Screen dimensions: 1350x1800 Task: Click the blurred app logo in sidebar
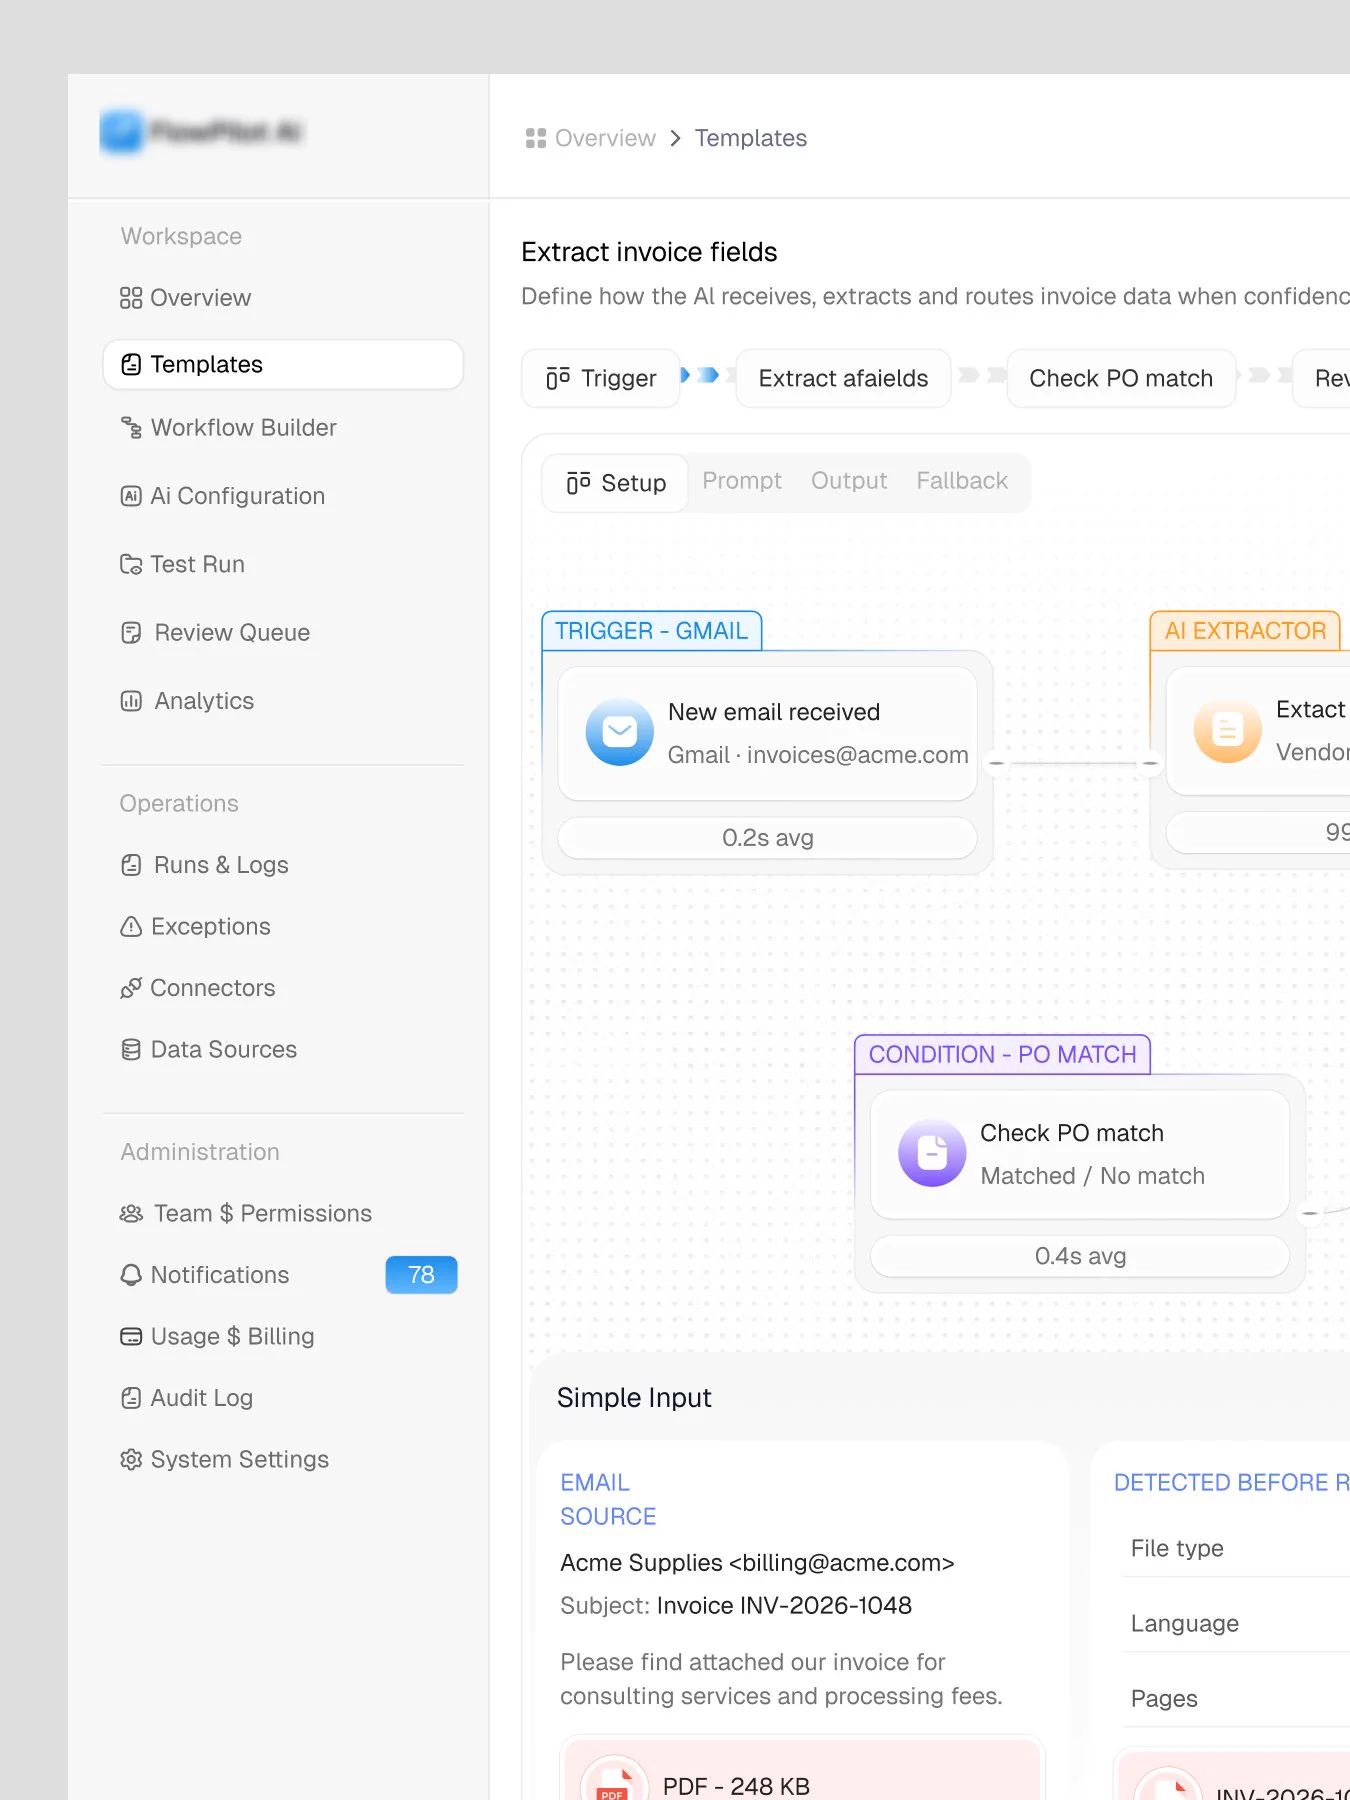[201, 132]
